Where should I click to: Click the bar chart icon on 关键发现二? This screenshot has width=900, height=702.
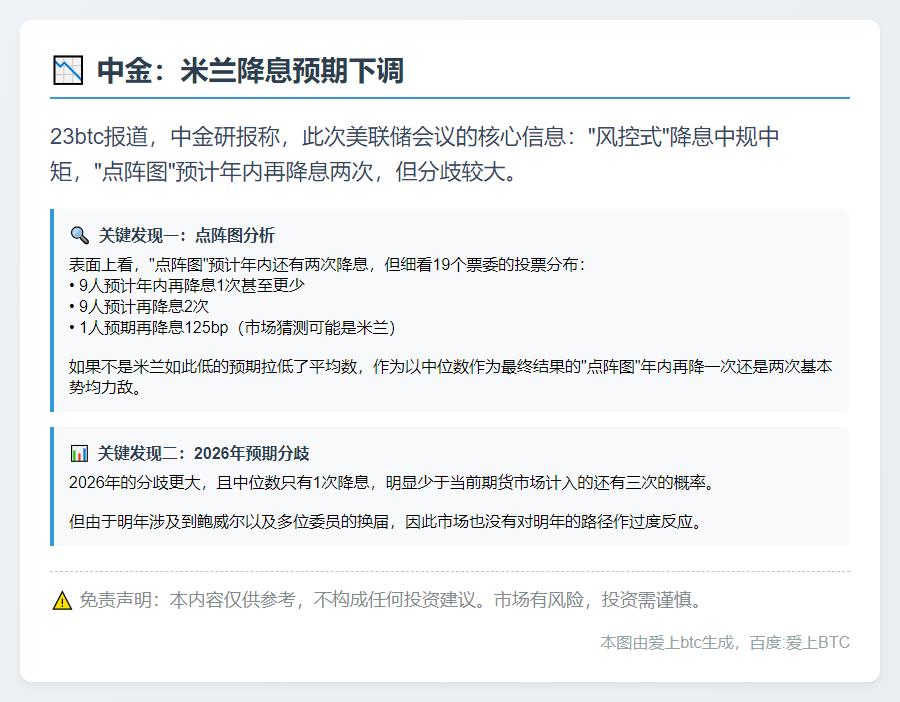[x=80, y=452]
